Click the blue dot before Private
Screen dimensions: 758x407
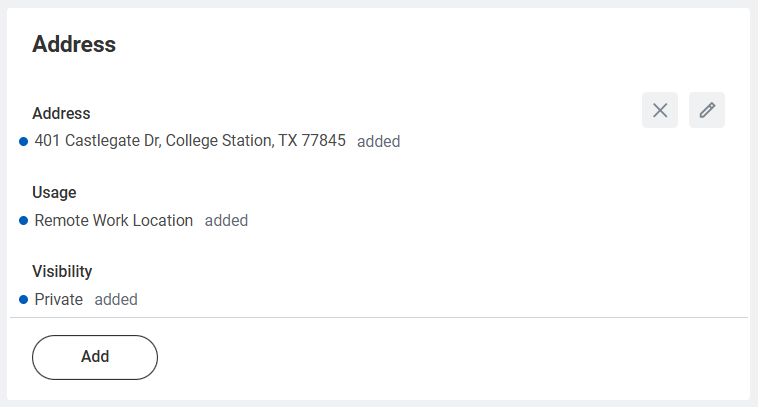click(x=23, y=299)
